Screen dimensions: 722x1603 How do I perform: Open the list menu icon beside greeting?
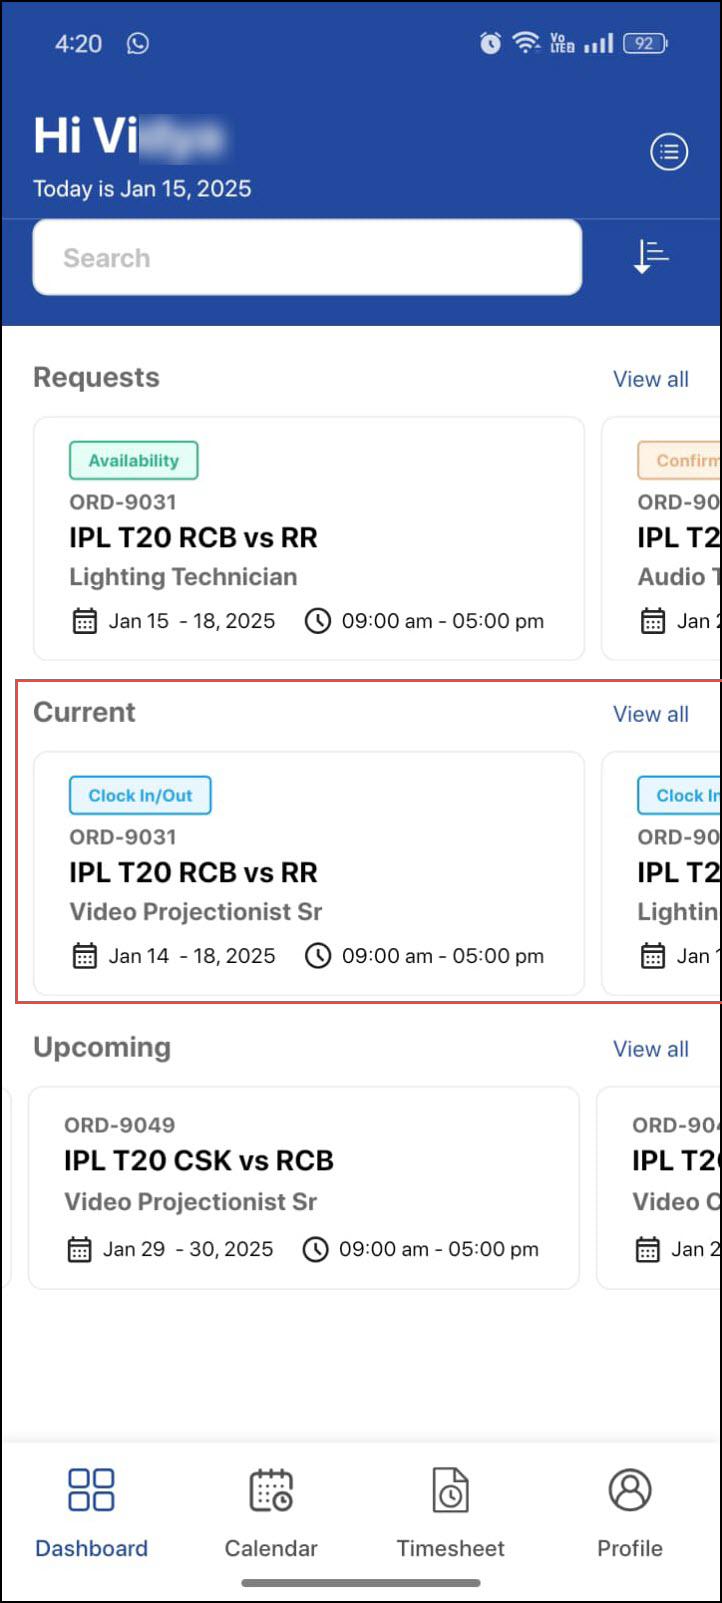669,152
